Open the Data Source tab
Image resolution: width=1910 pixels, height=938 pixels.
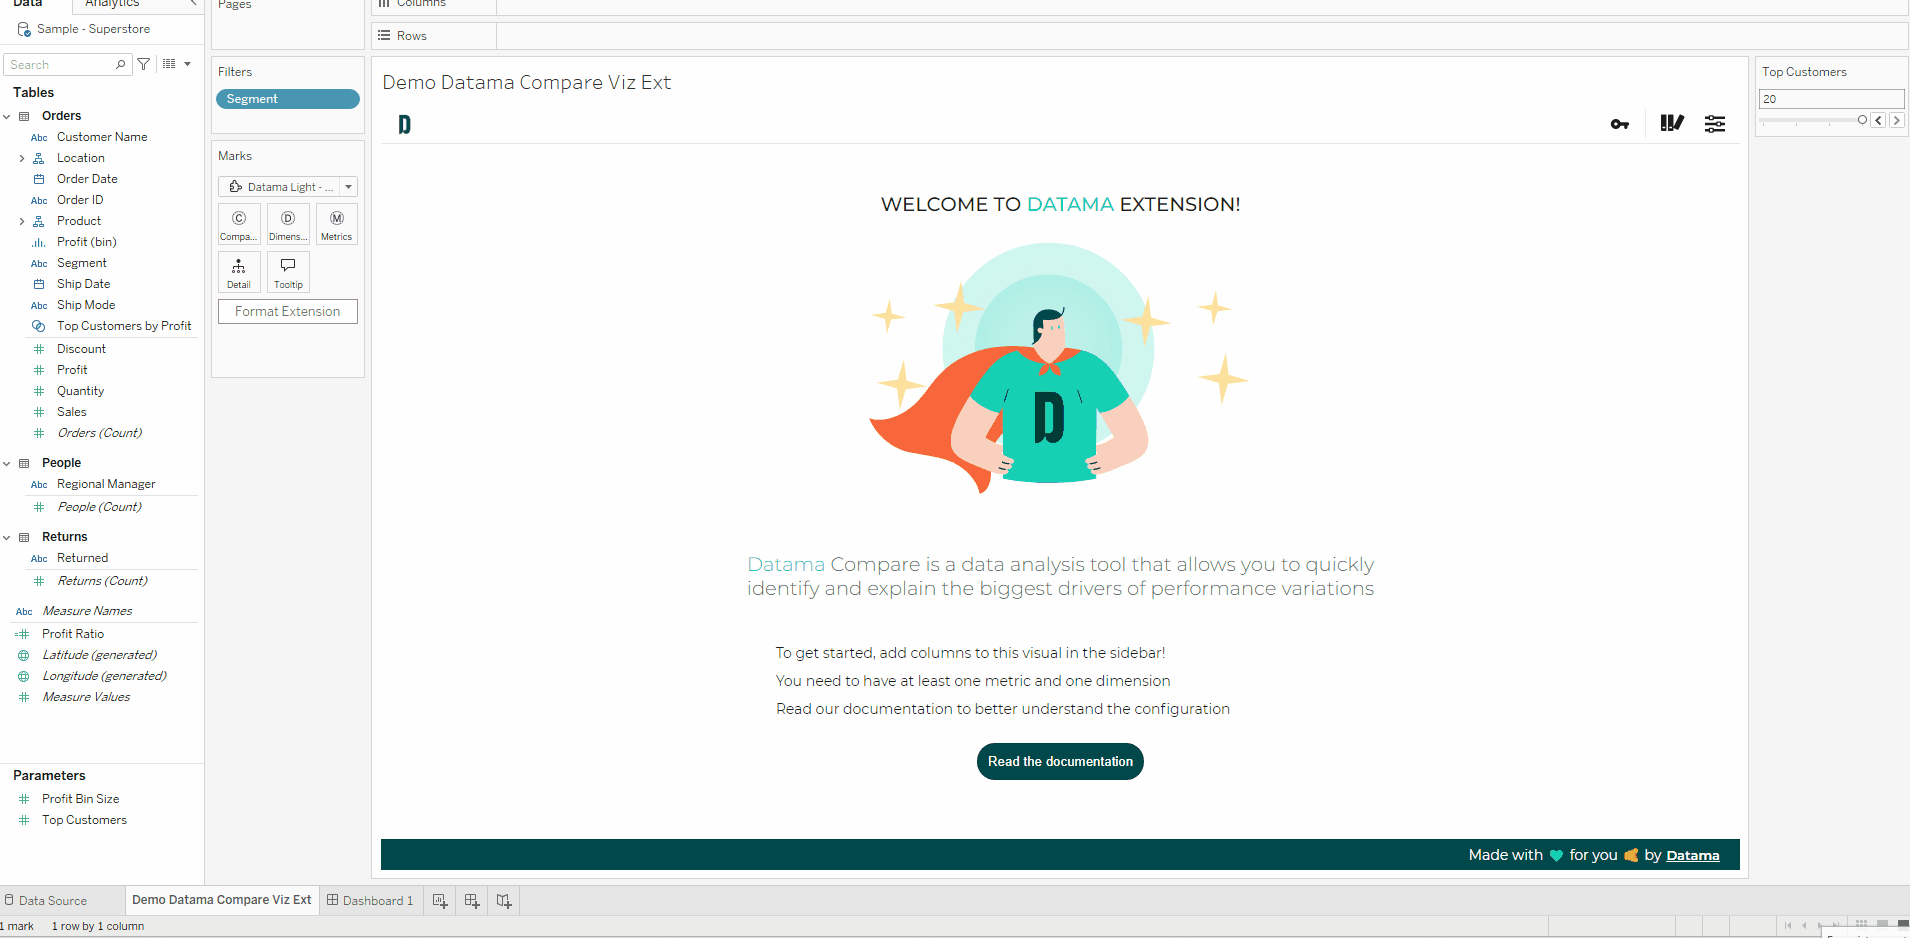(x=46, y=901)
